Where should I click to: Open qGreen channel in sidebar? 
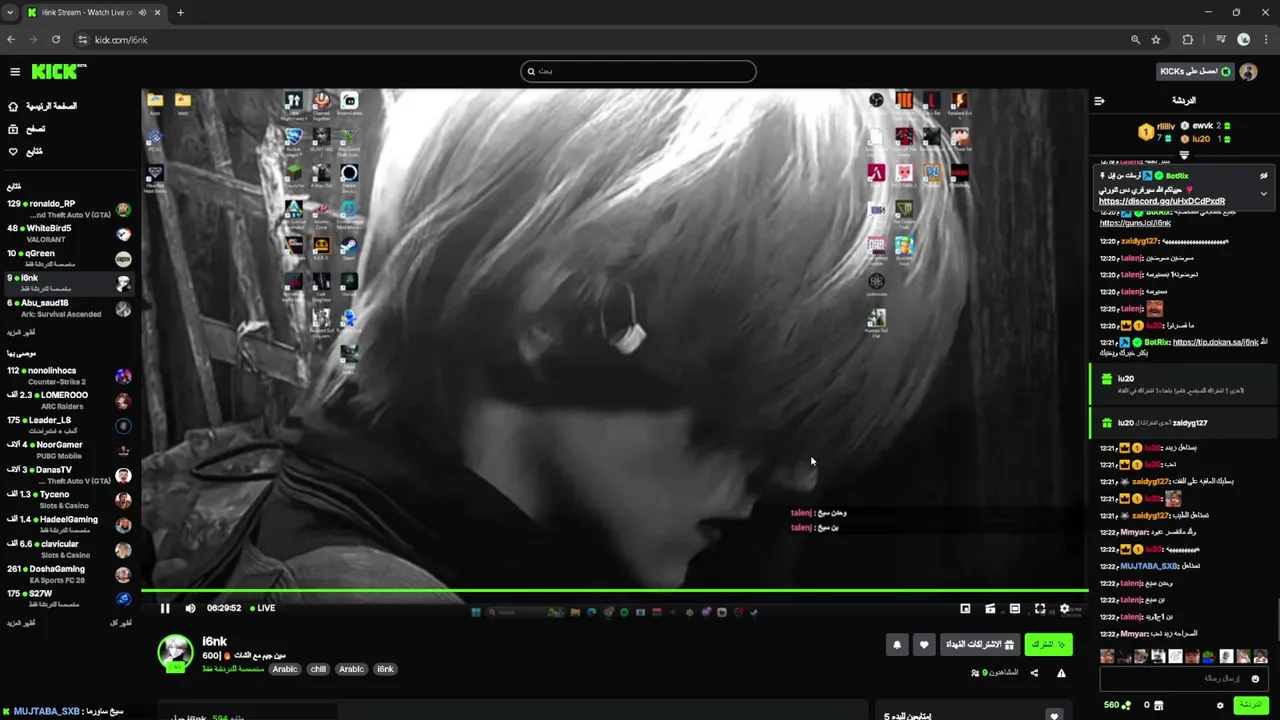[x=68, y=258]
